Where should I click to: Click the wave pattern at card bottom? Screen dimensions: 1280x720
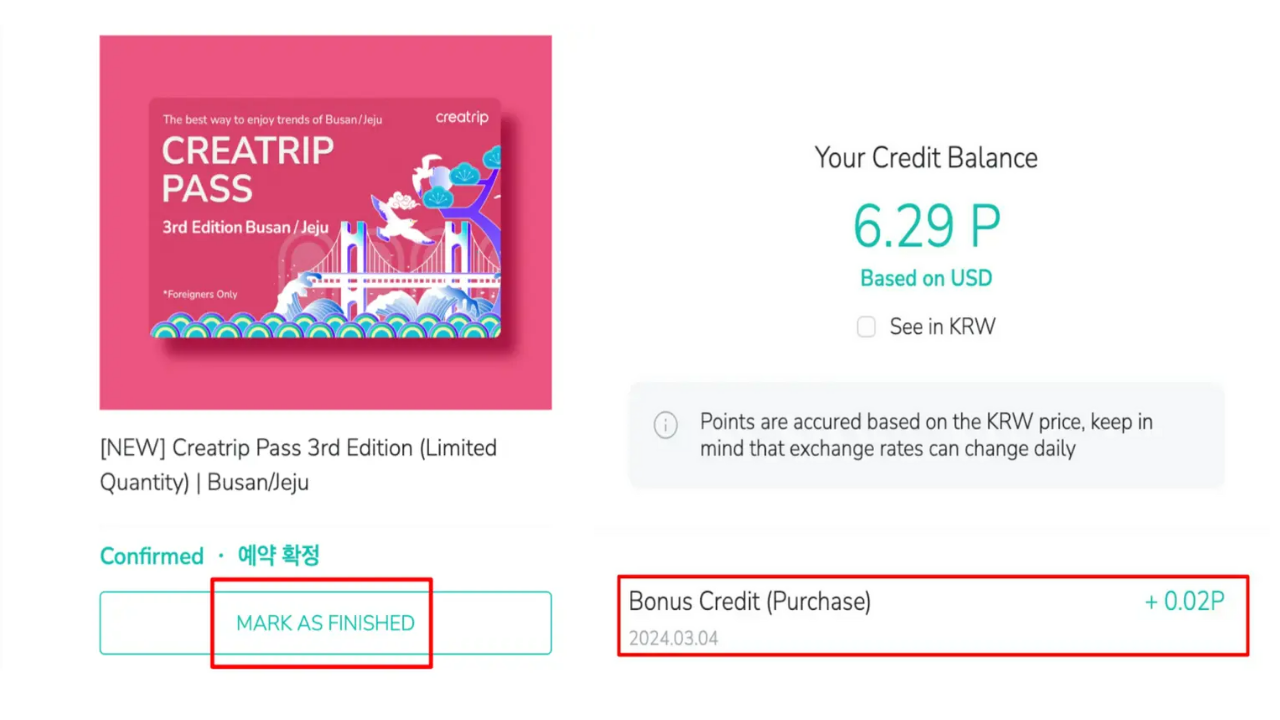tap(325, 324)
